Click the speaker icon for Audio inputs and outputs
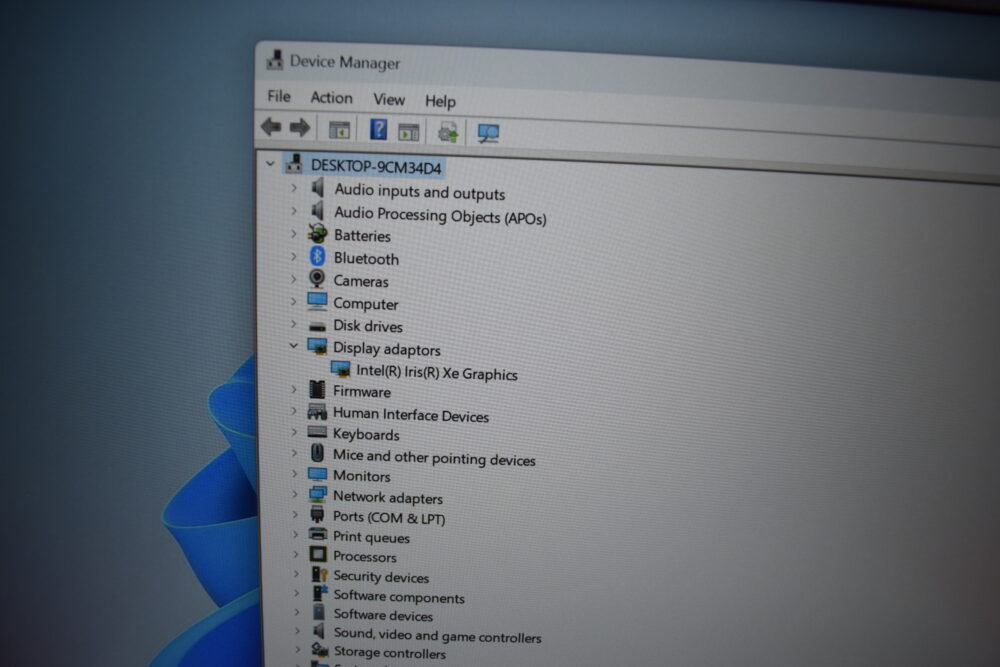Screen dimensions: 1000x667 318,187
